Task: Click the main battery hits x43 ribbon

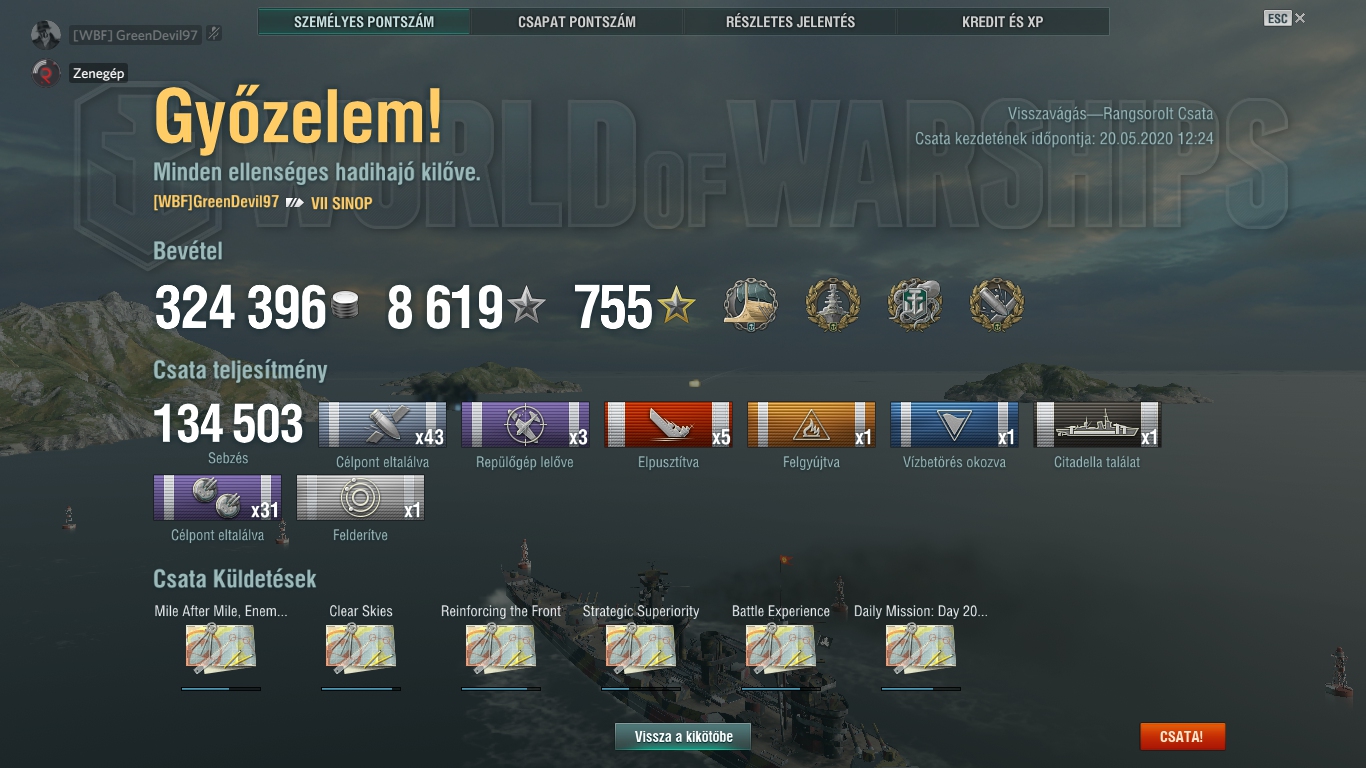Action: tap(383, 425)
